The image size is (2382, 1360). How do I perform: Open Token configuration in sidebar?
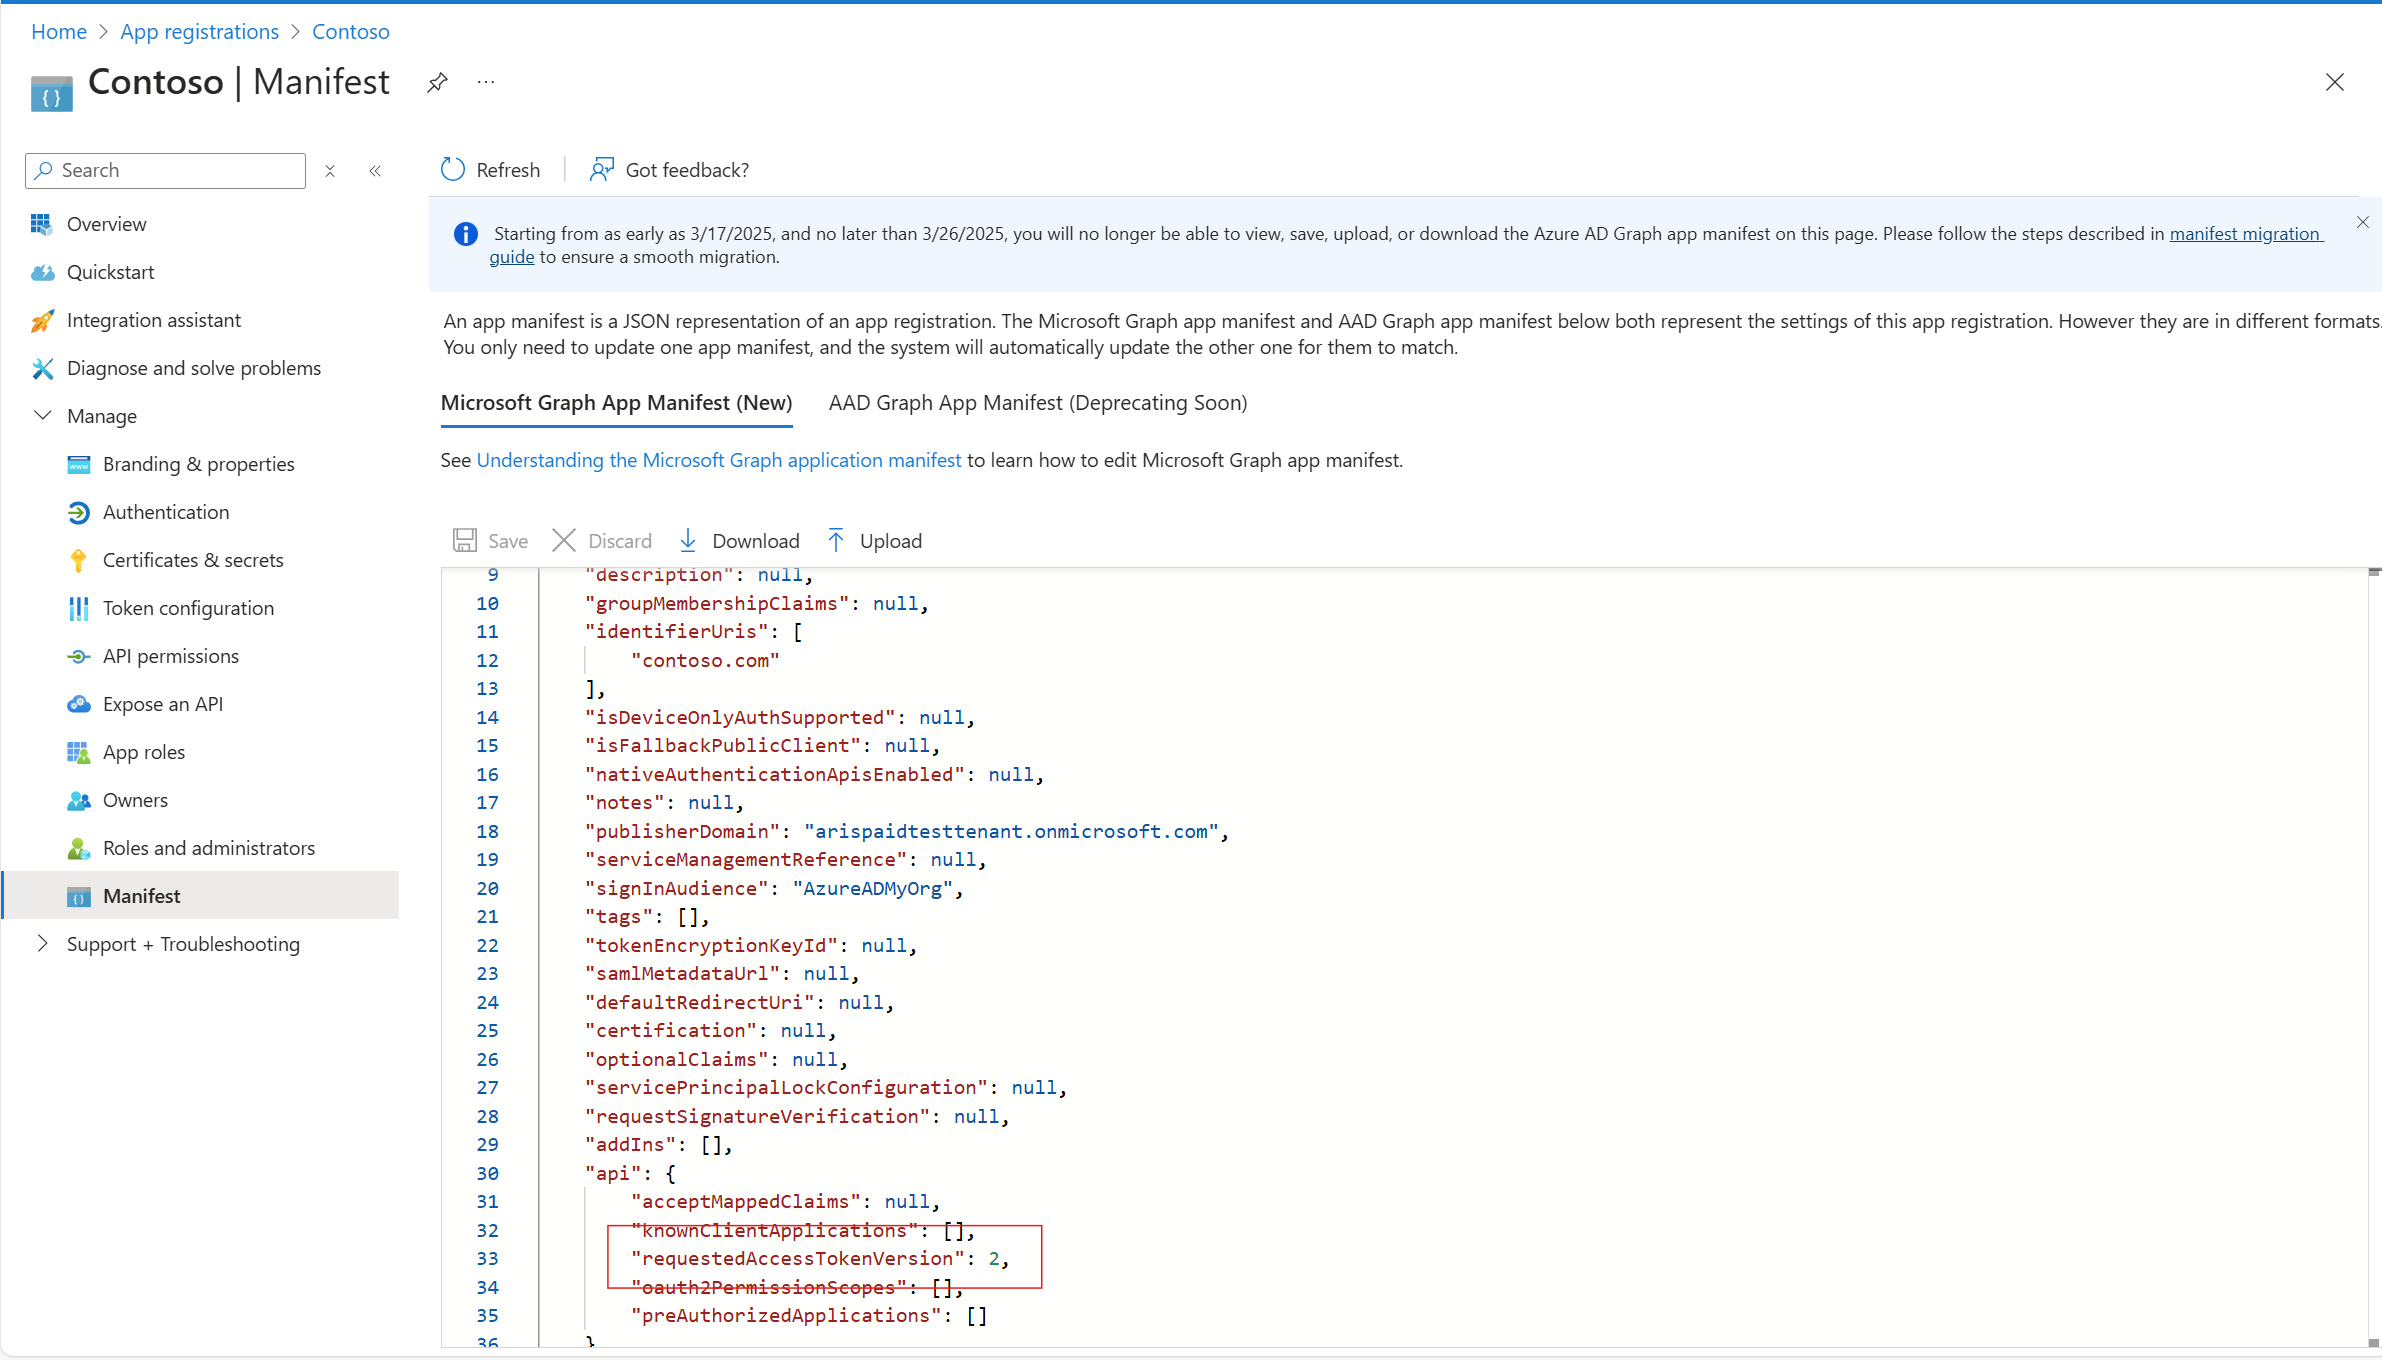[x=188, y=608]
